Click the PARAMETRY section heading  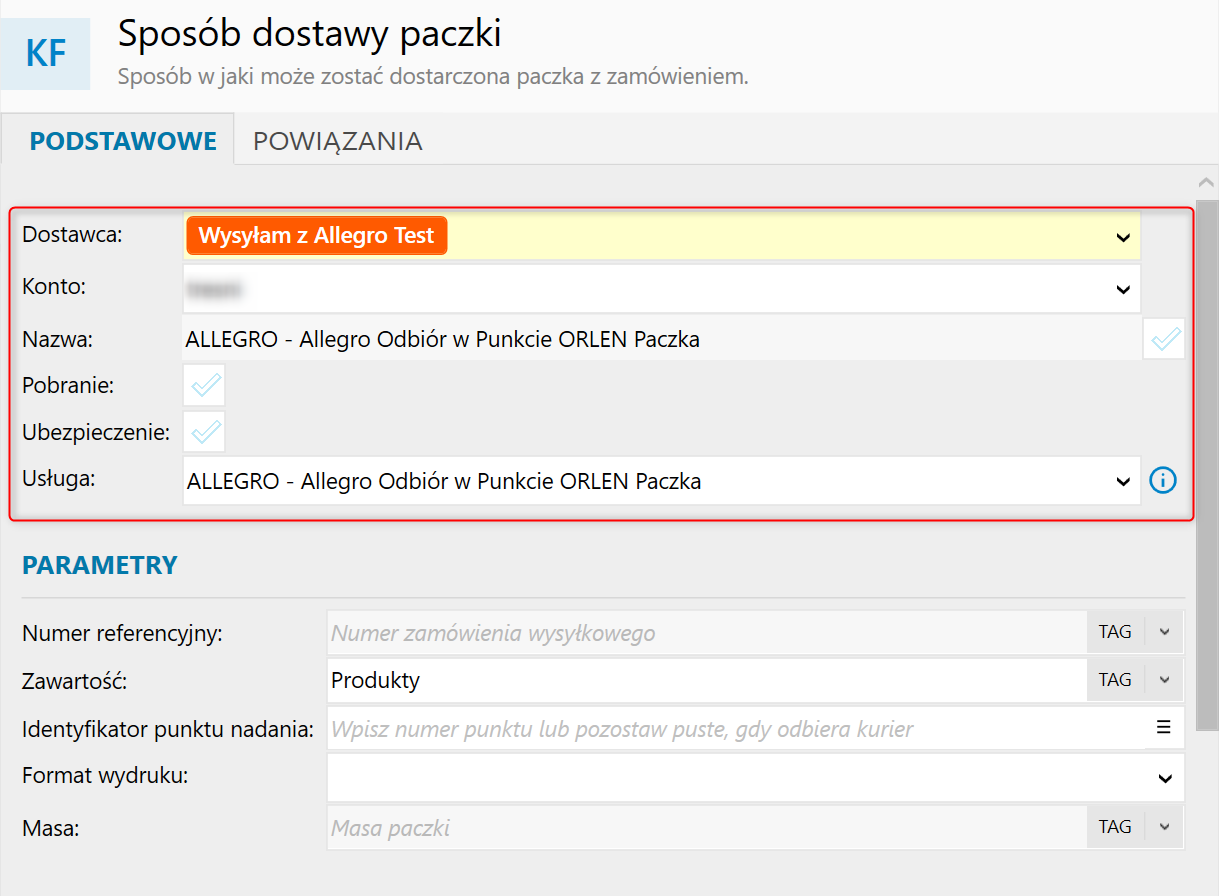tap(100, 565)
